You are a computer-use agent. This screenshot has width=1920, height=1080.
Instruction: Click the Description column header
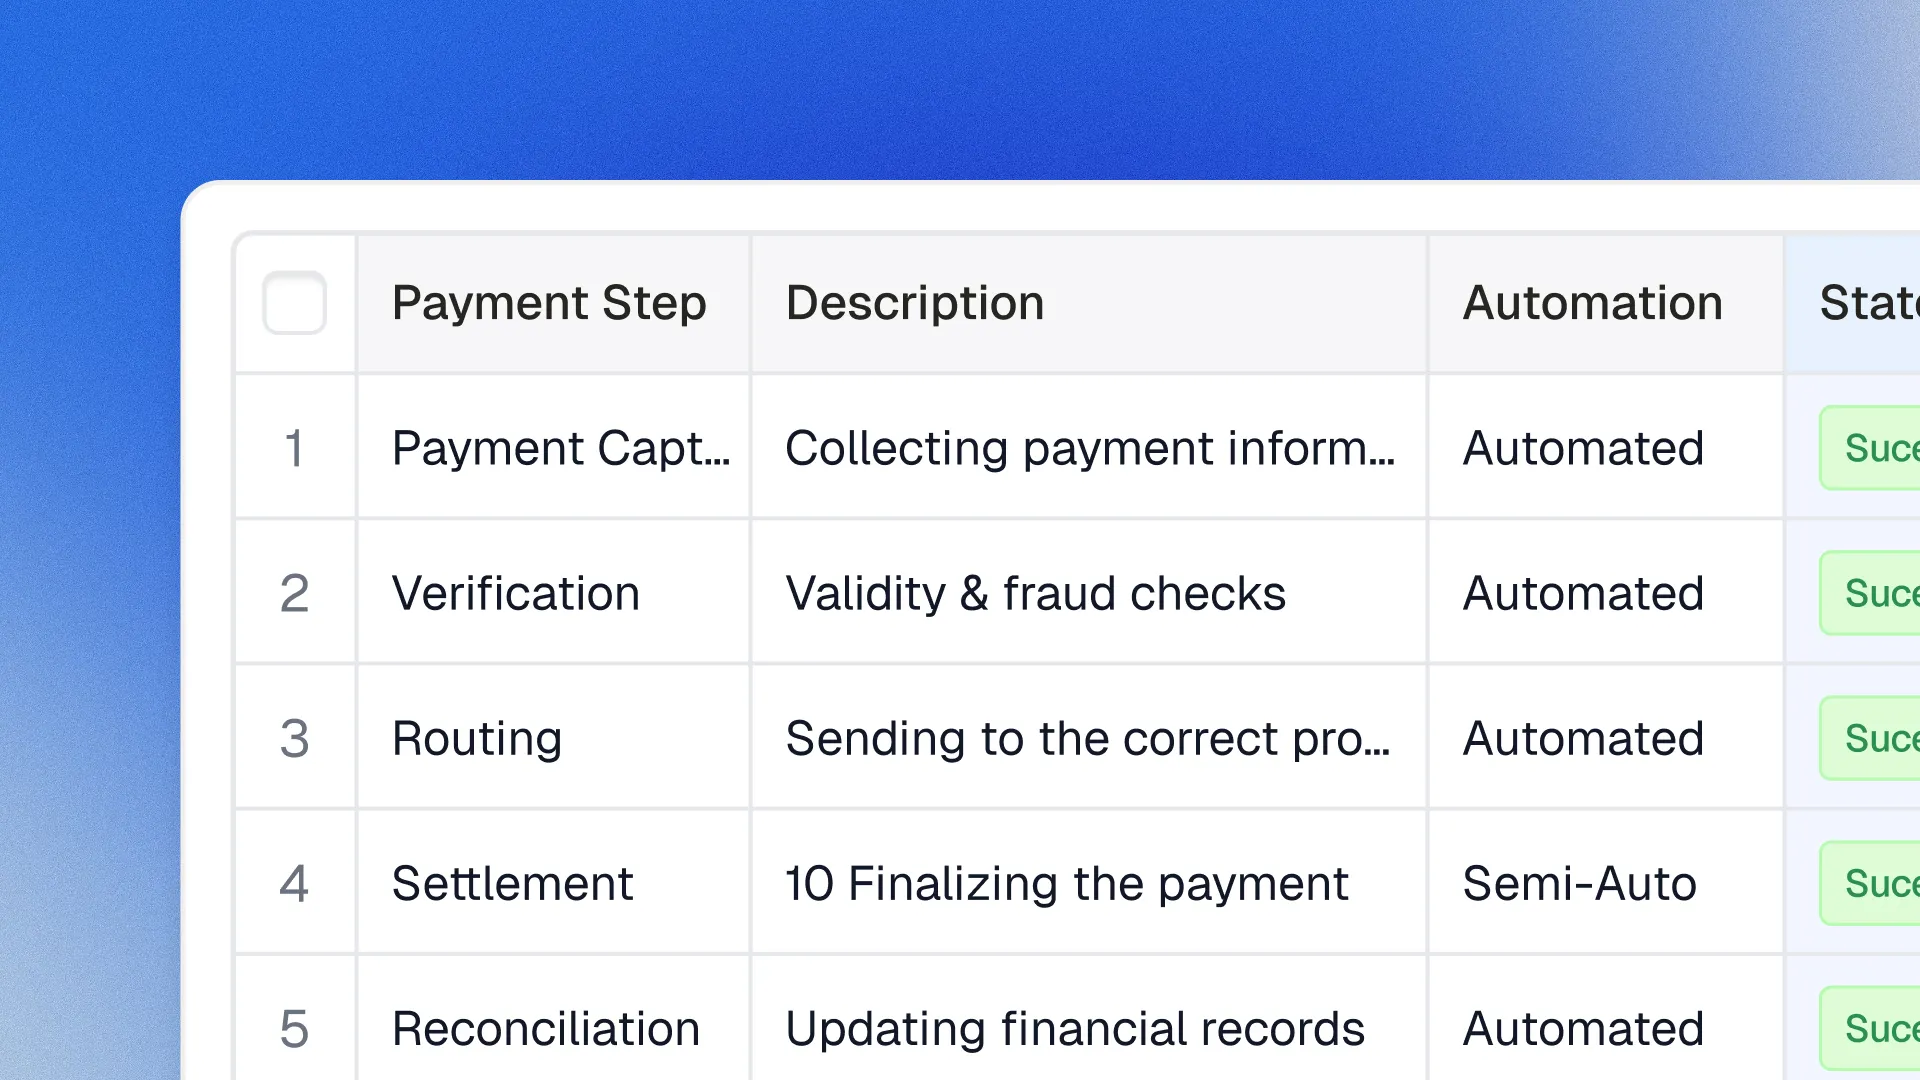point(915,303)
